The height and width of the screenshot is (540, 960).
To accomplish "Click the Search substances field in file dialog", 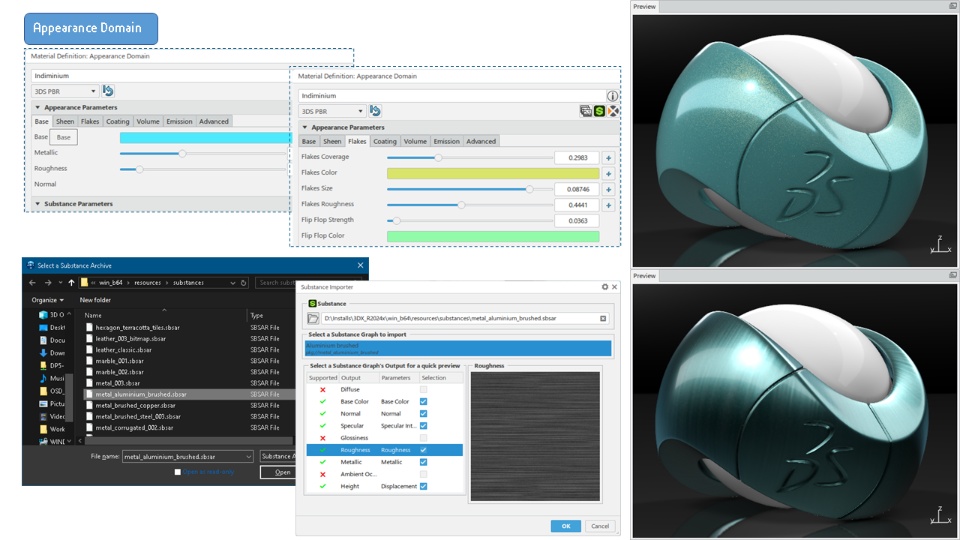I will (x=274, y=282).
